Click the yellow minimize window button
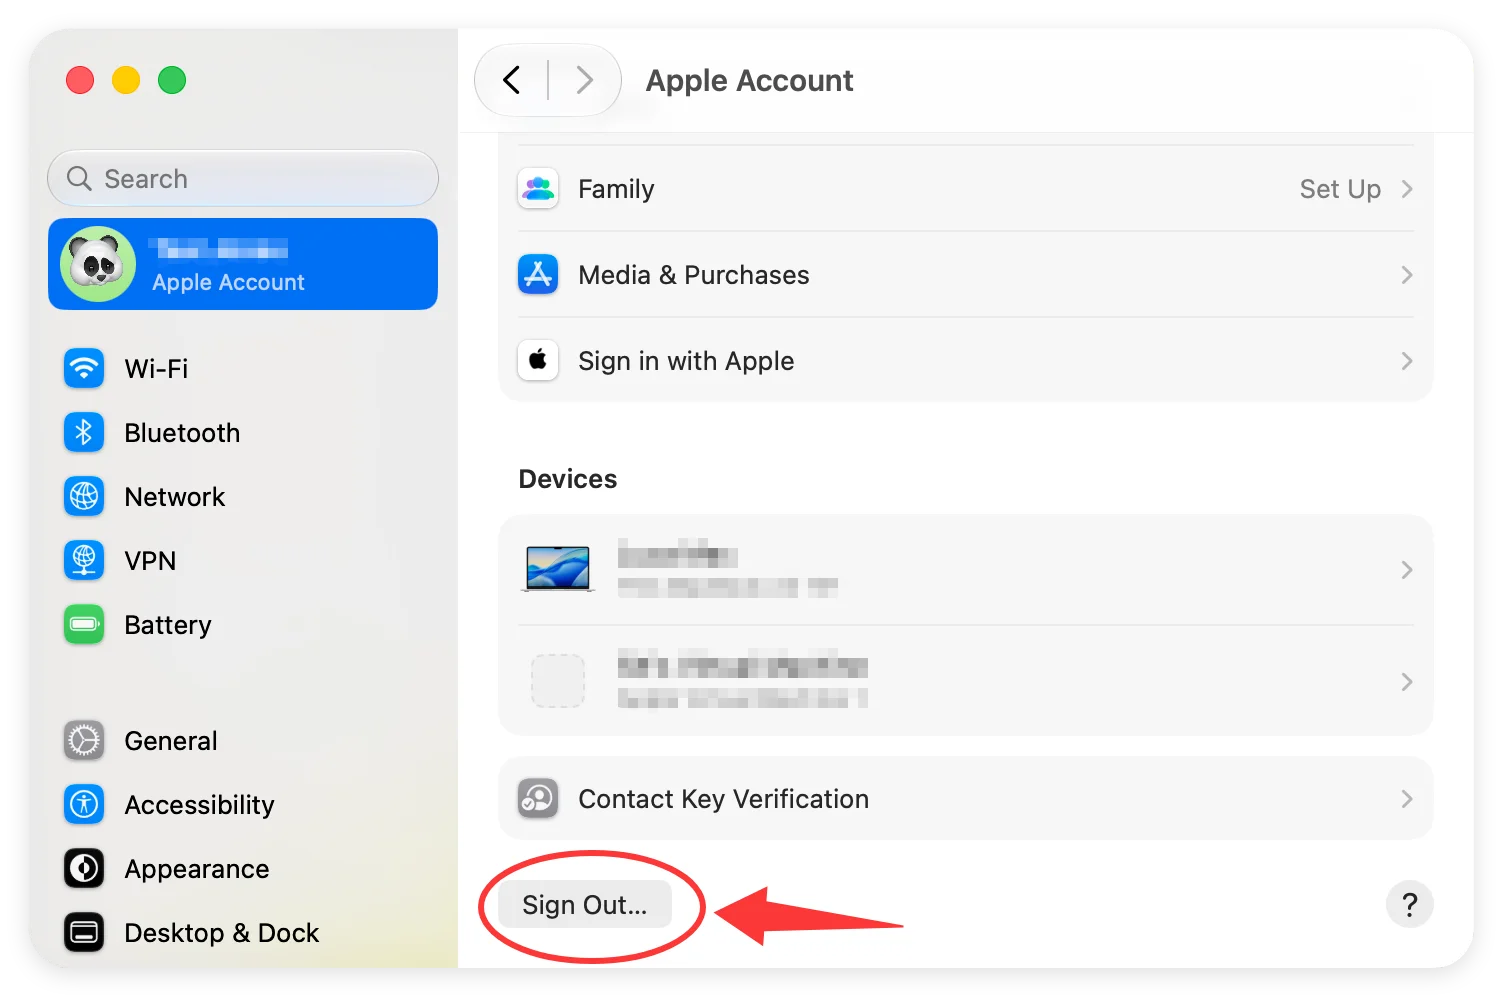1502x996 pixels. (x=126, y=80)
